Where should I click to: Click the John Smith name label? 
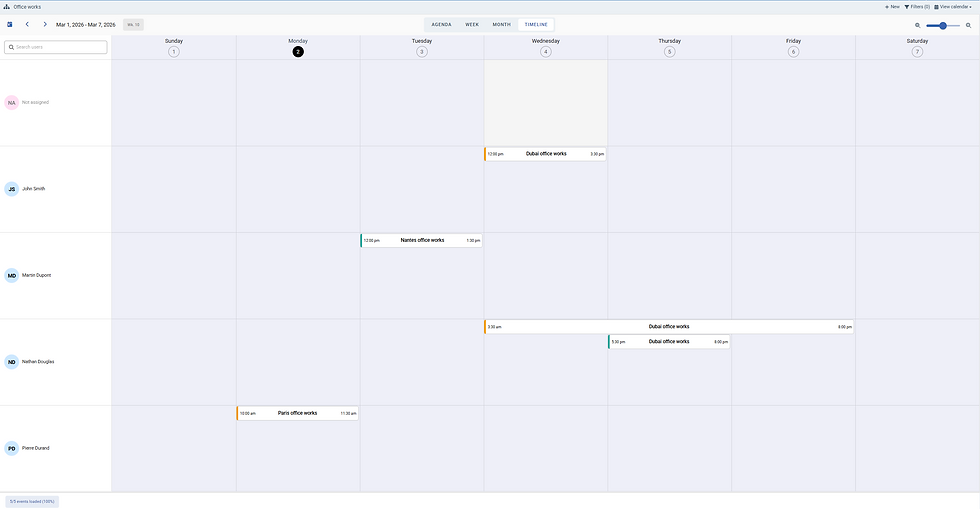click(x=34, y=189)
